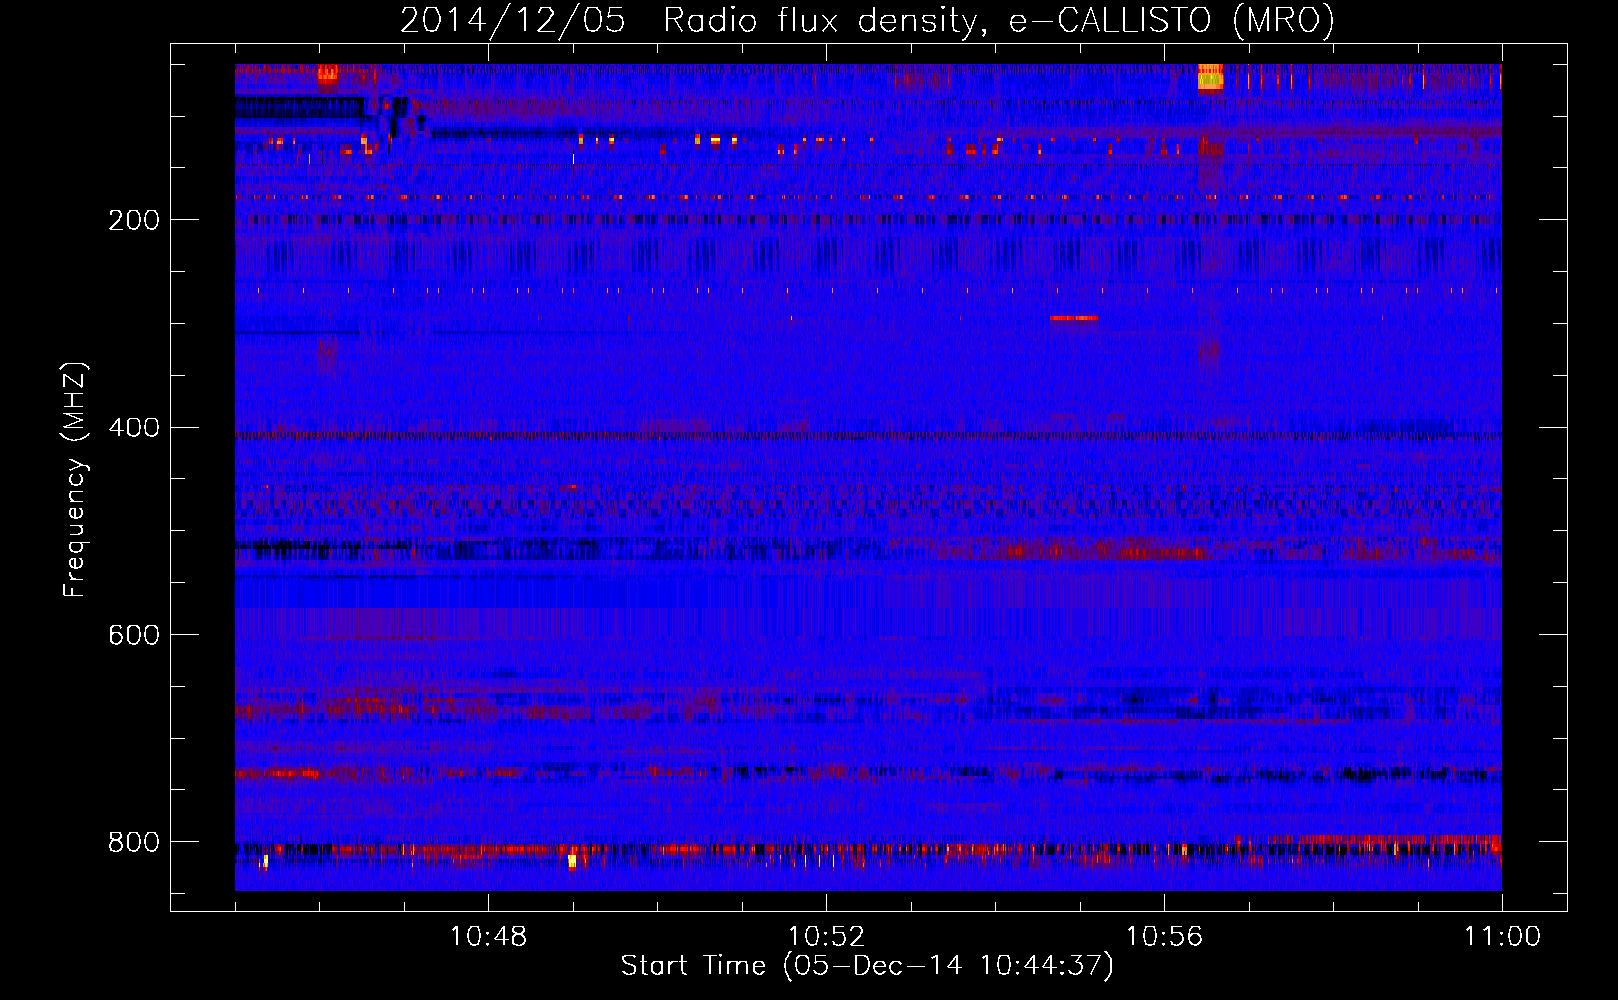Click the 200 frequency tick label

point(134,220)
